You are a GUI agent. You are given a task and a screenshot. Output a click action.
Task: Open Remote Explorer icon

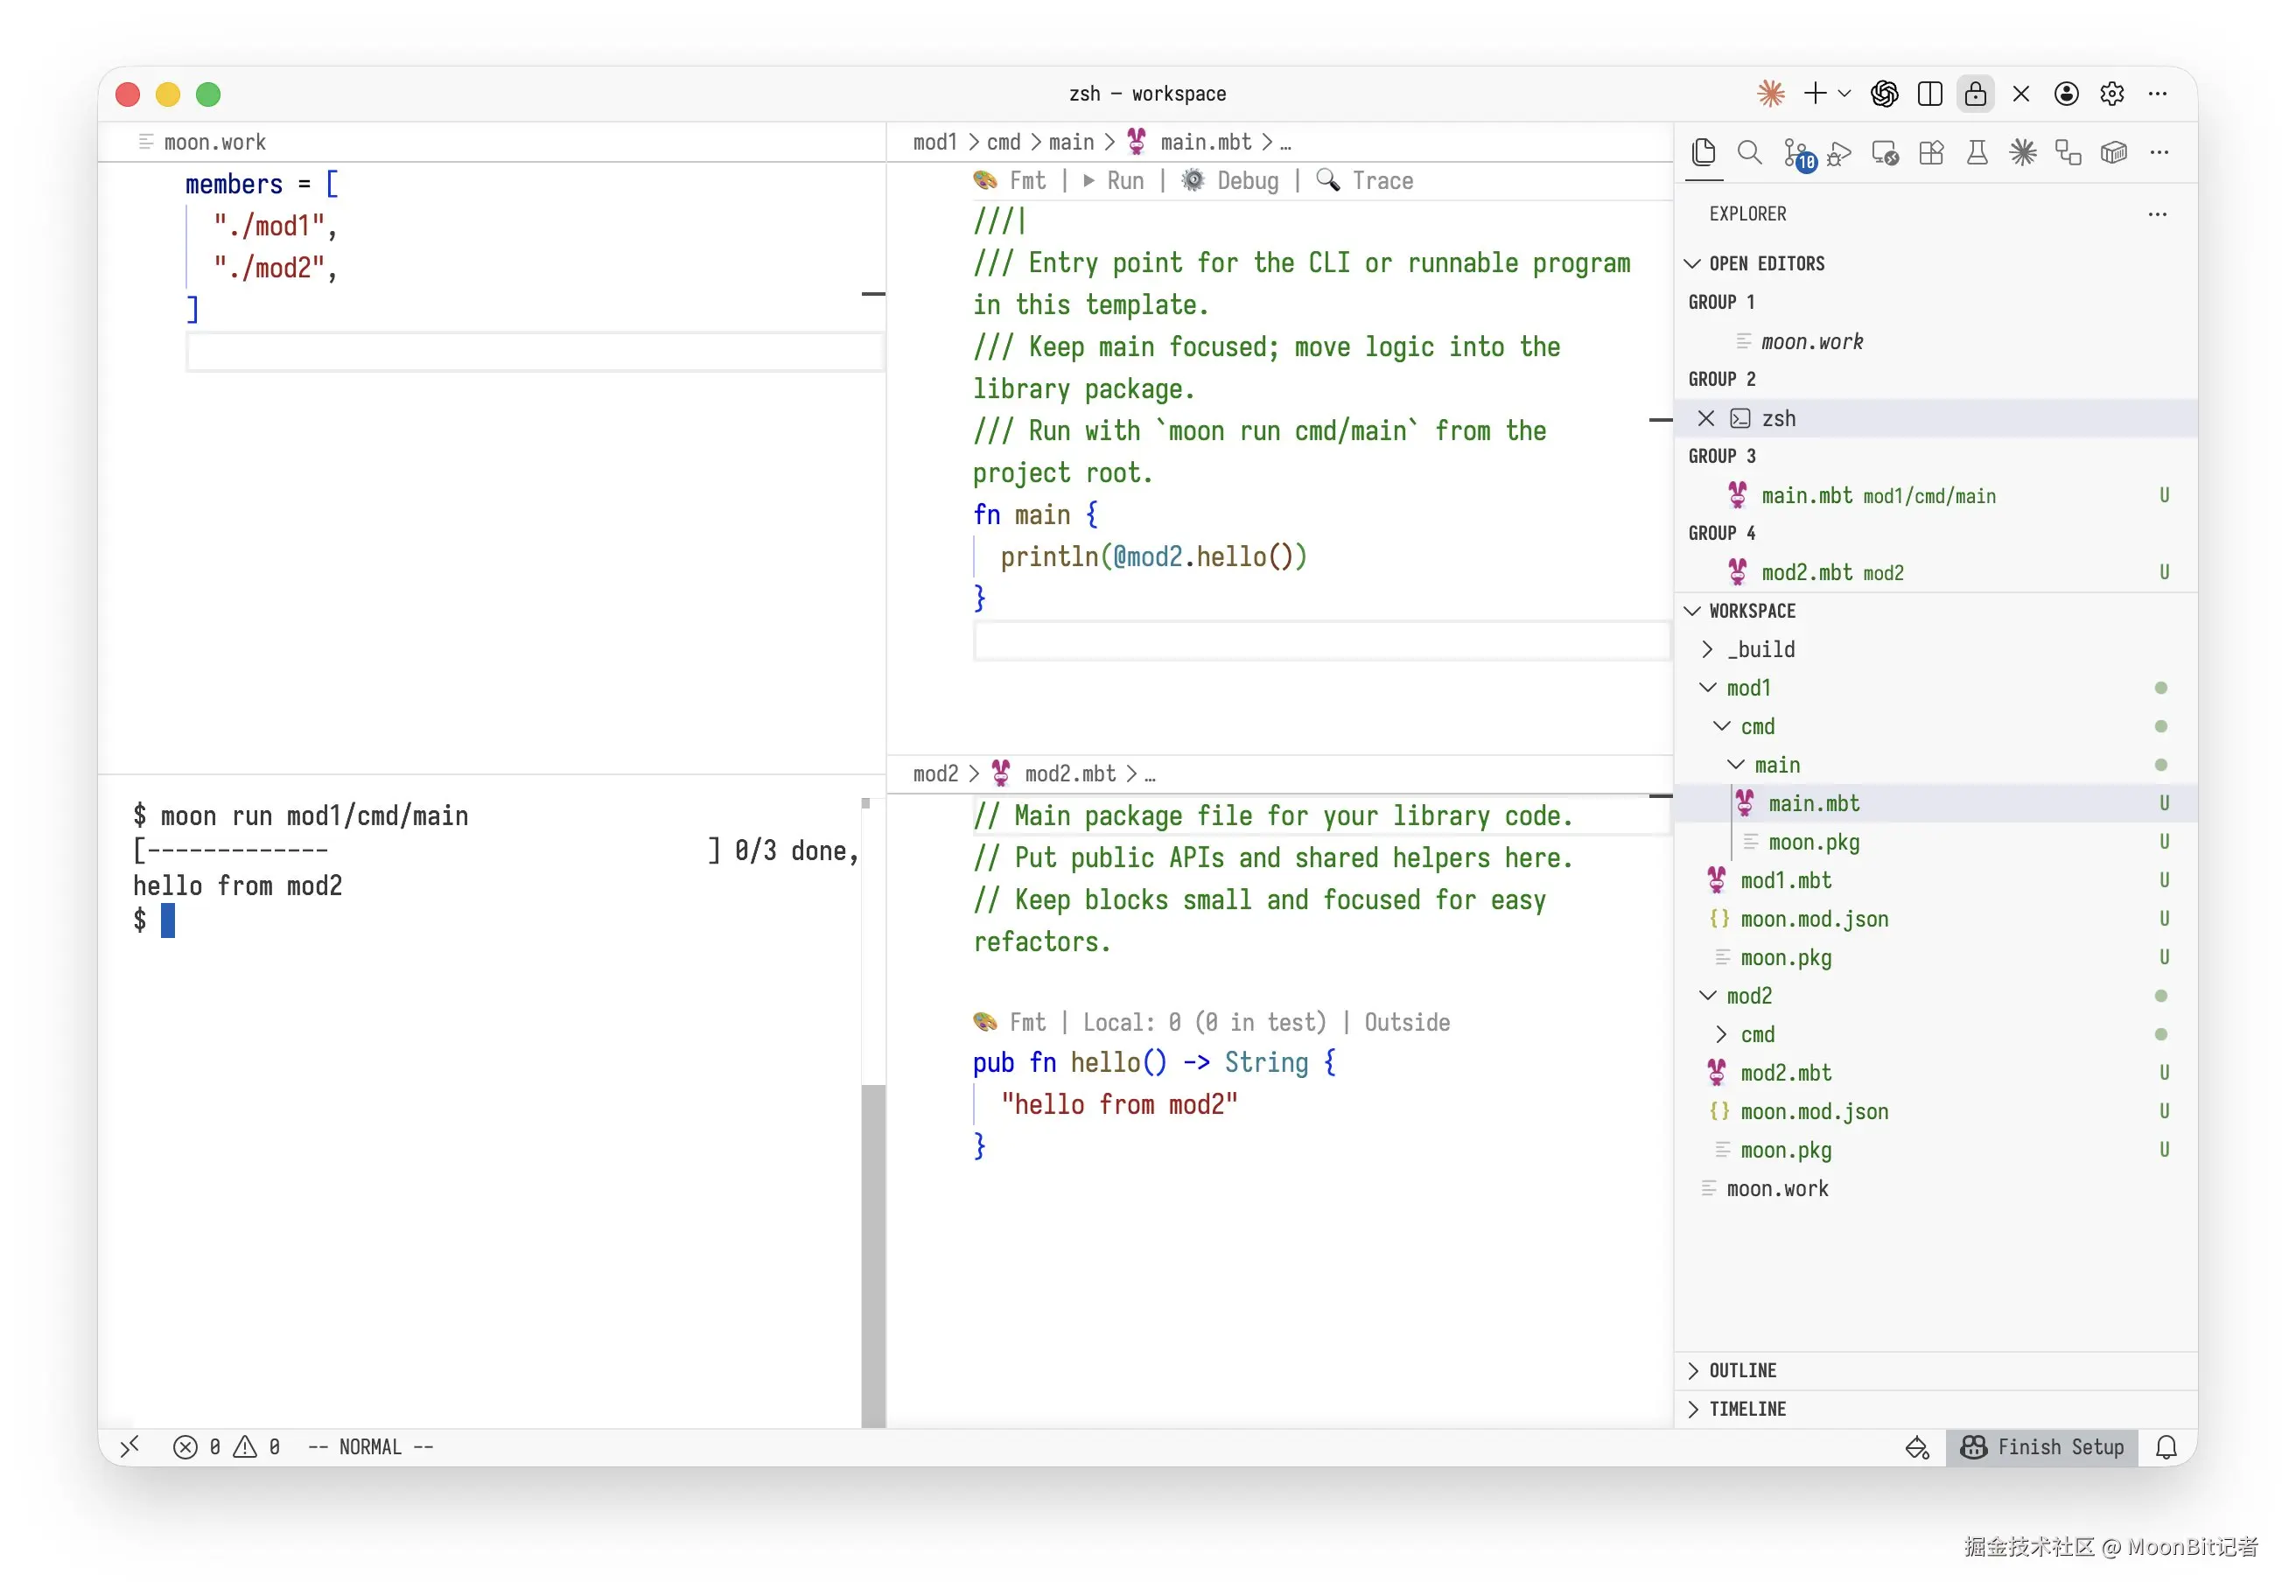(1885, 153)
